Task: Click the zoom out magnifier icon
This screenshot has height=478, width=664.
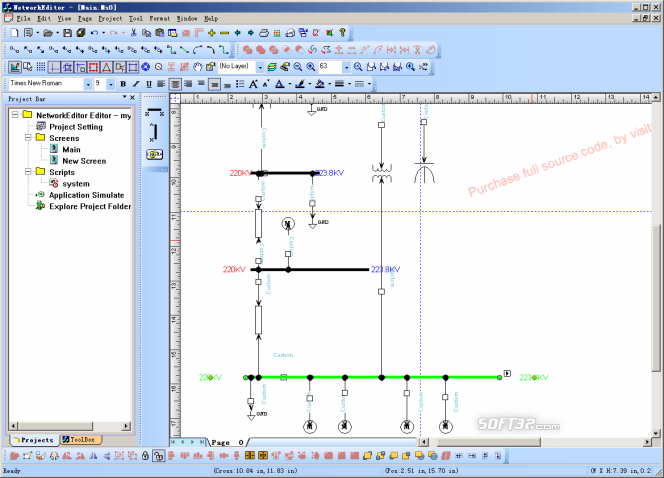Action: point(298,67)
